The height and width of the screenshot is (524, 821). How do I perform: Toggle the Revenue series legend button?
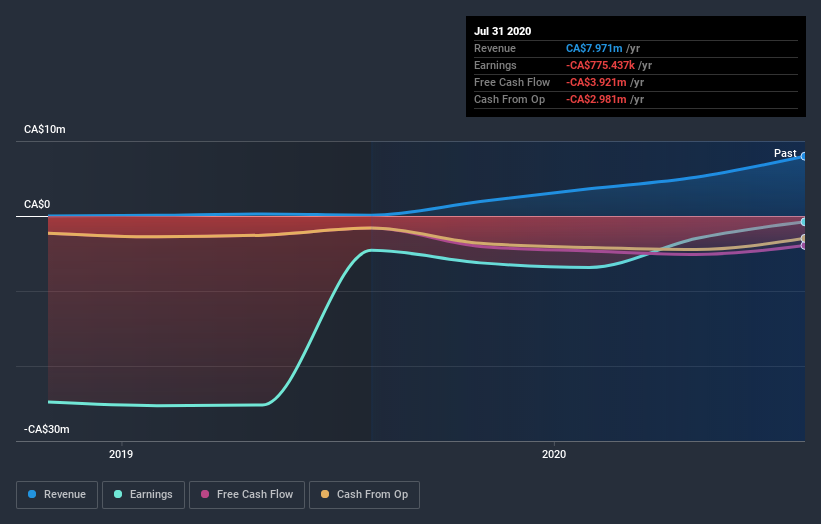pos(57,495)
